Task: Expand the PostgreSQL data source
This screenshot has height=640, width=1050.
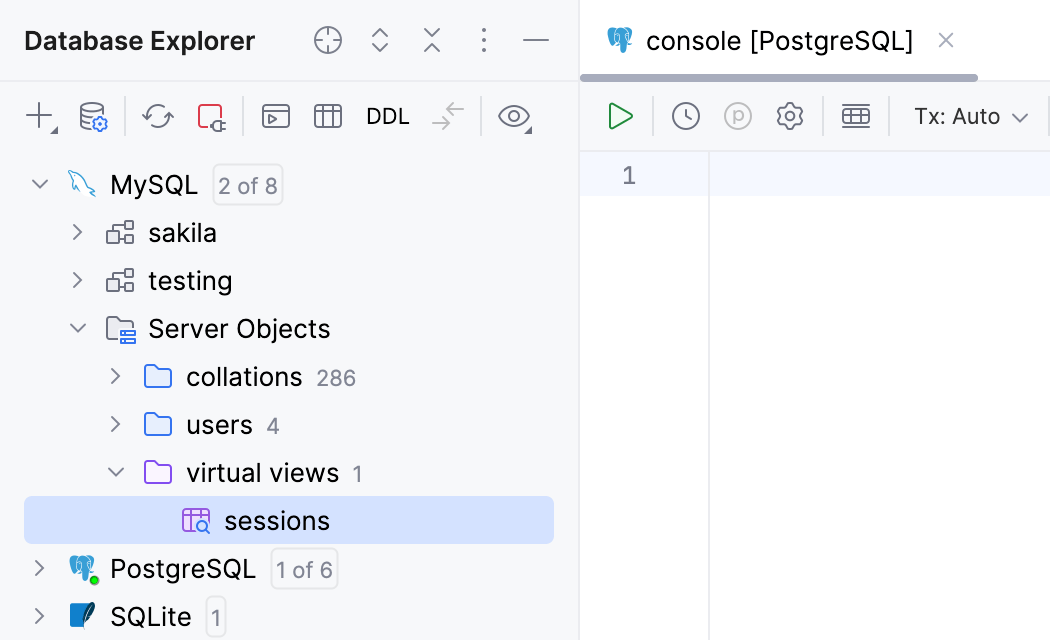Action: tap(39, 568)
